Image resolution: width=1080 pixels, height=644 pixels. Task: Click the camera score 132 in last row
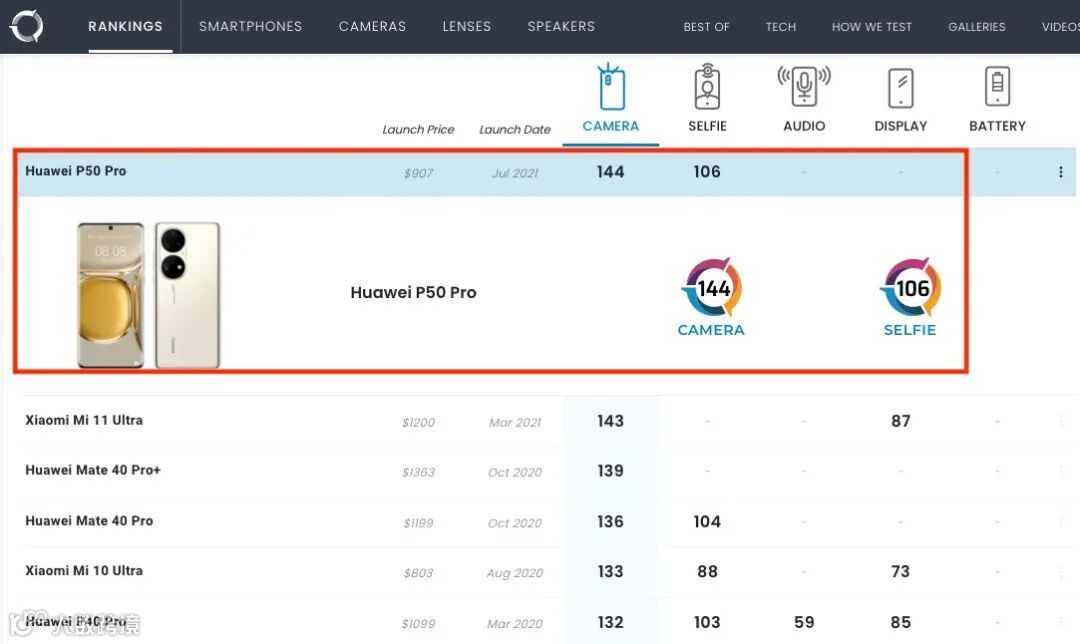pyautogui.click(x=610, y=622)
